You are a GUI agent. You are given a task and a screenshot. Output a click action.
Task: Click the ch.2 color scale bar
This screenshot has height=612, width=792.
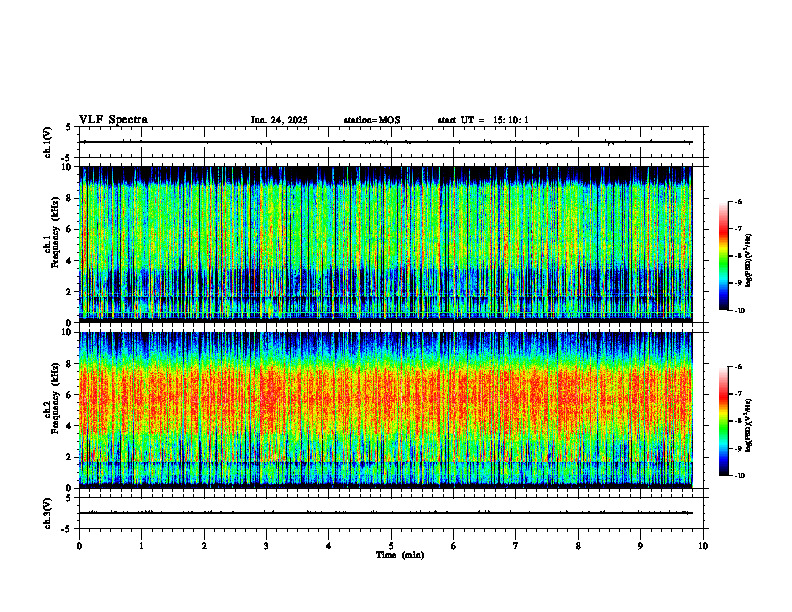pyautogui.click(x=723, y=421)
